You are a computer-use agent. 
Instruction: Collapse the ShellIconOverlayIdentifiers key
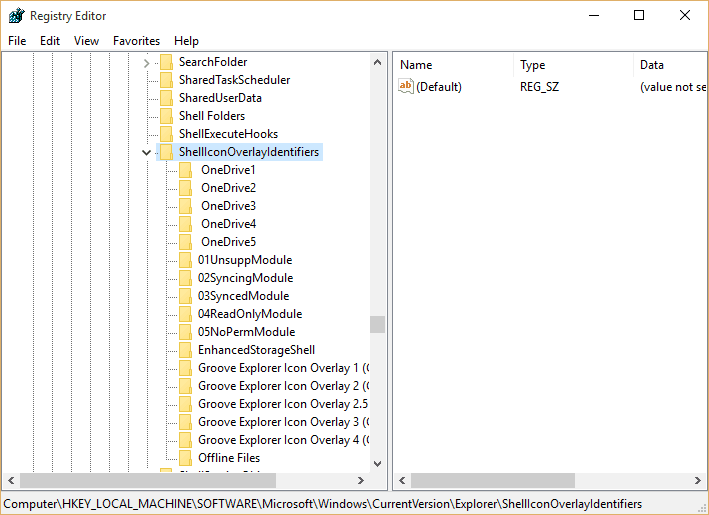tap(147, 152)
